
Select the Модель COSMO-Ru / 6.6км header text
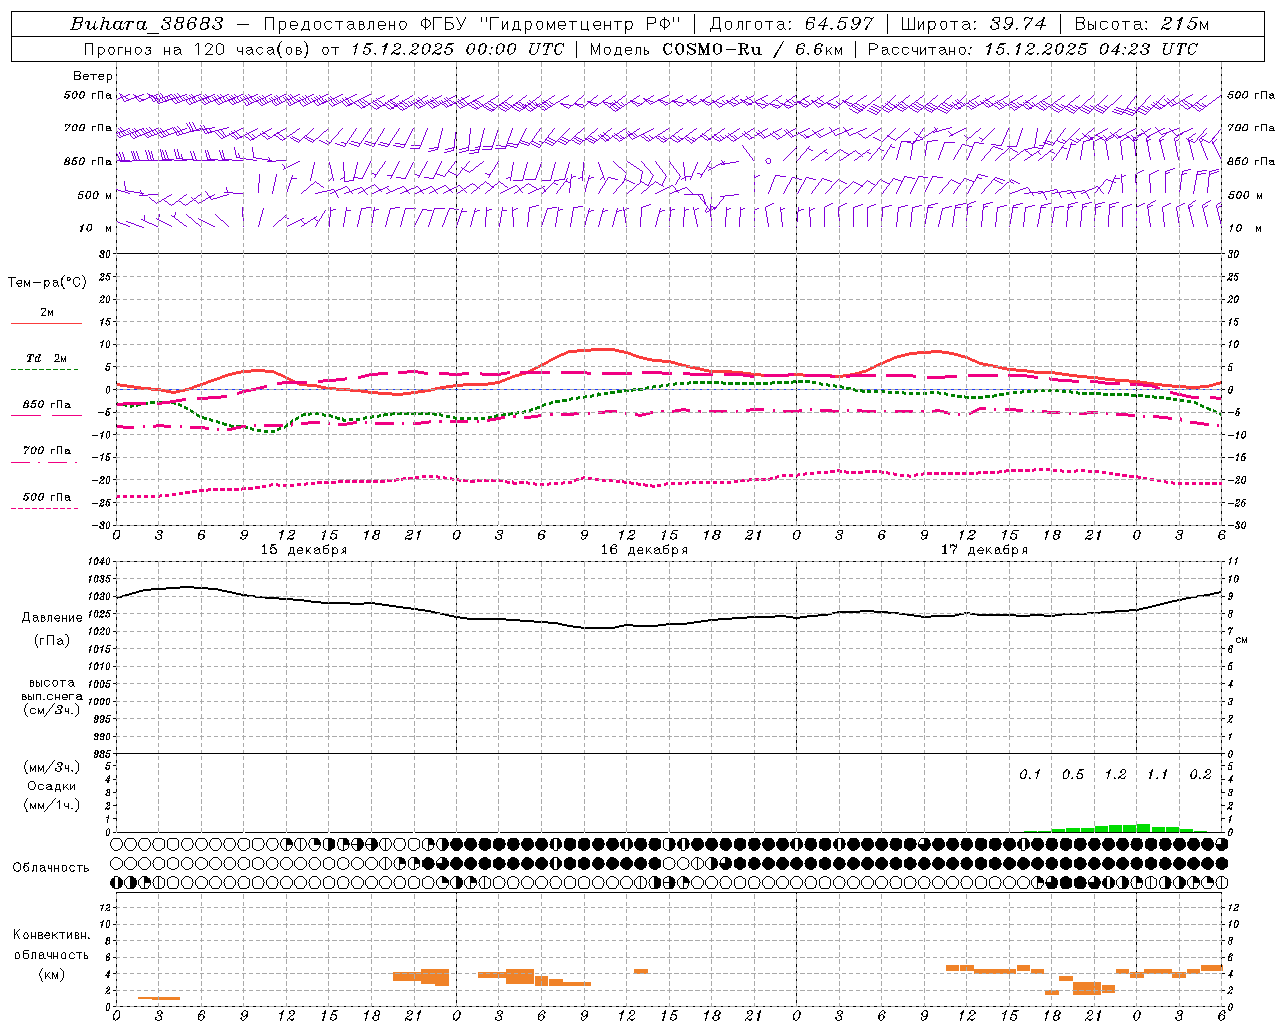point(715,49)
